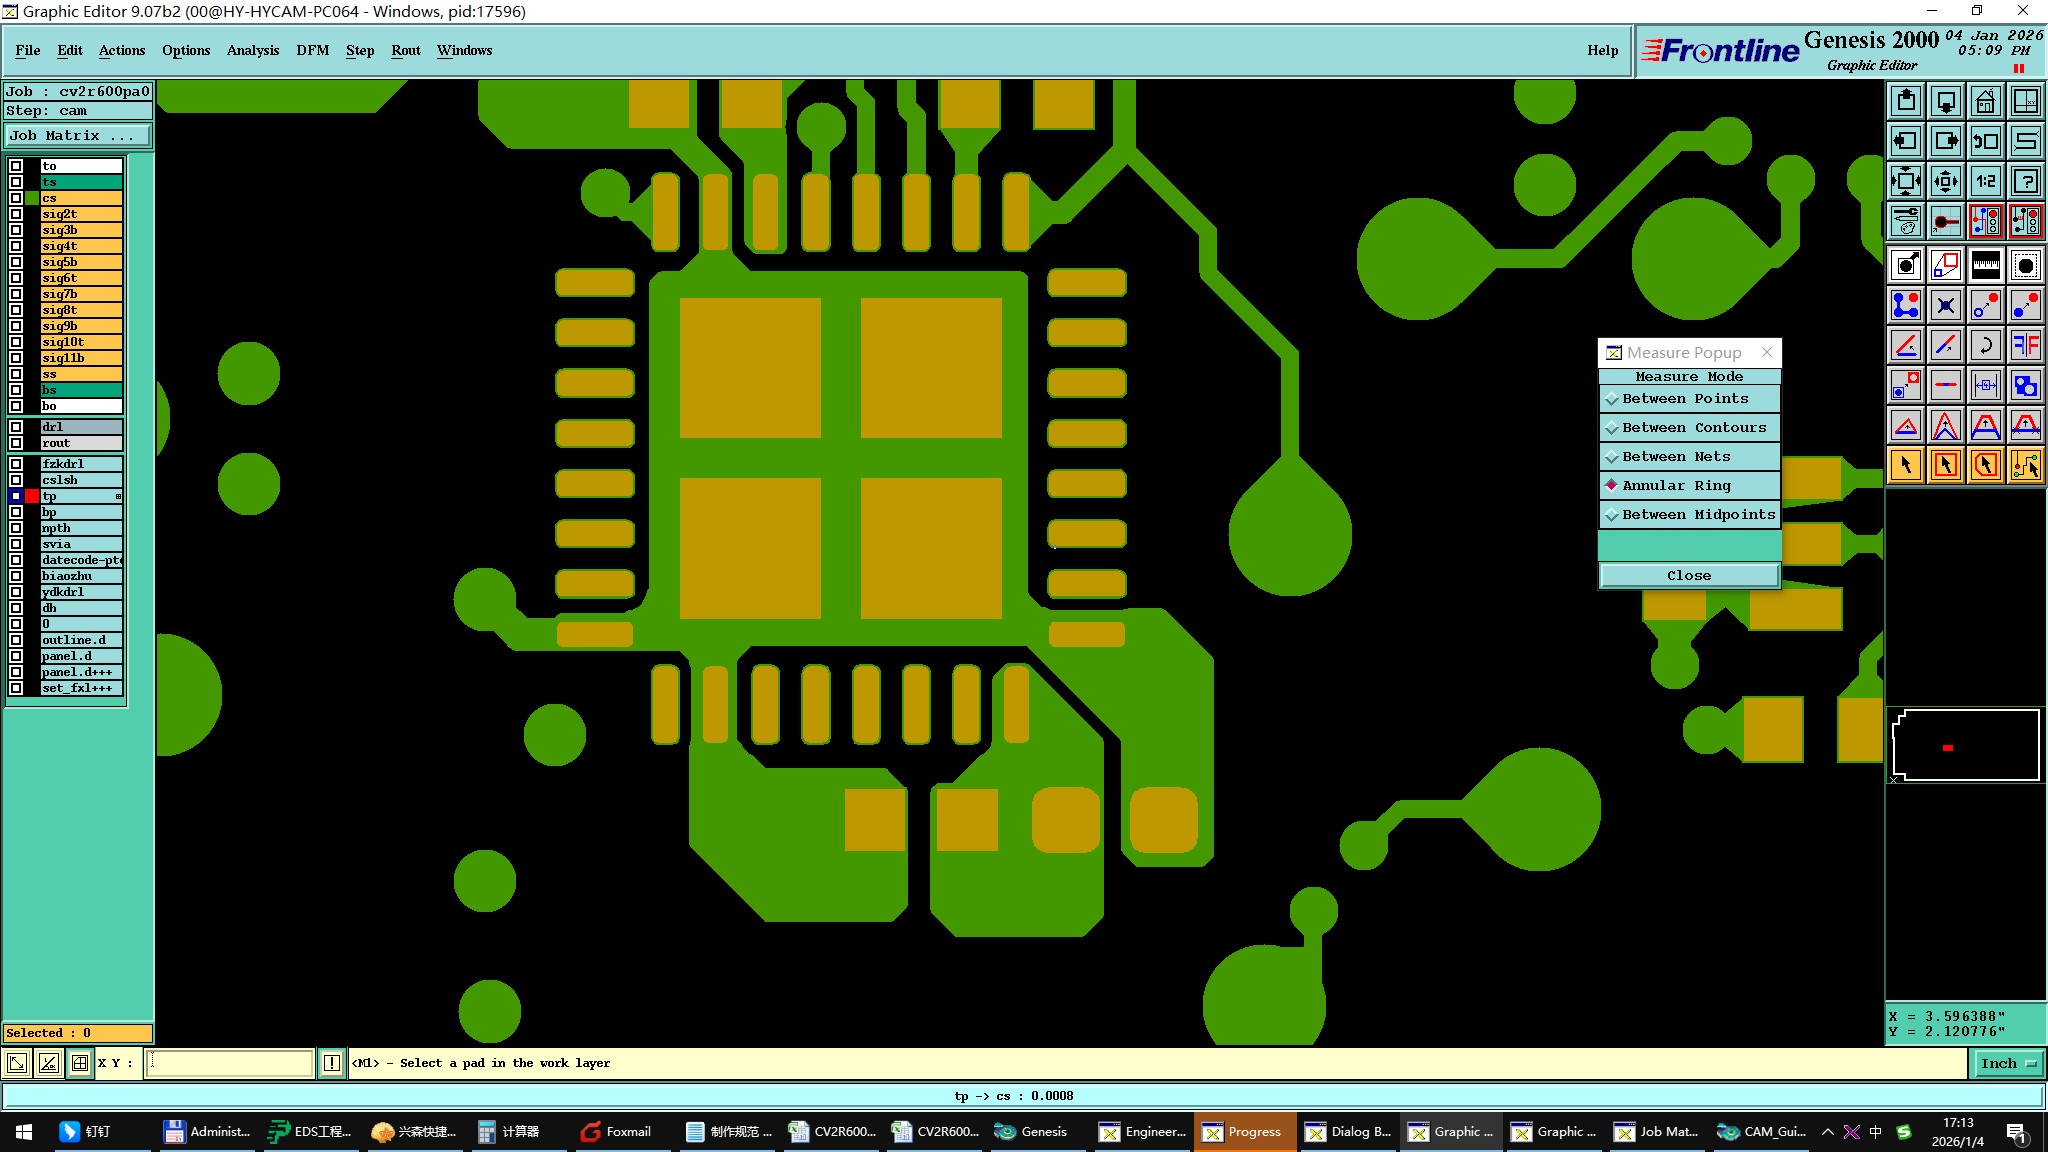Toggle the drl layer checkbox
Screen dimensions: 2048x1152
[16, 427]
